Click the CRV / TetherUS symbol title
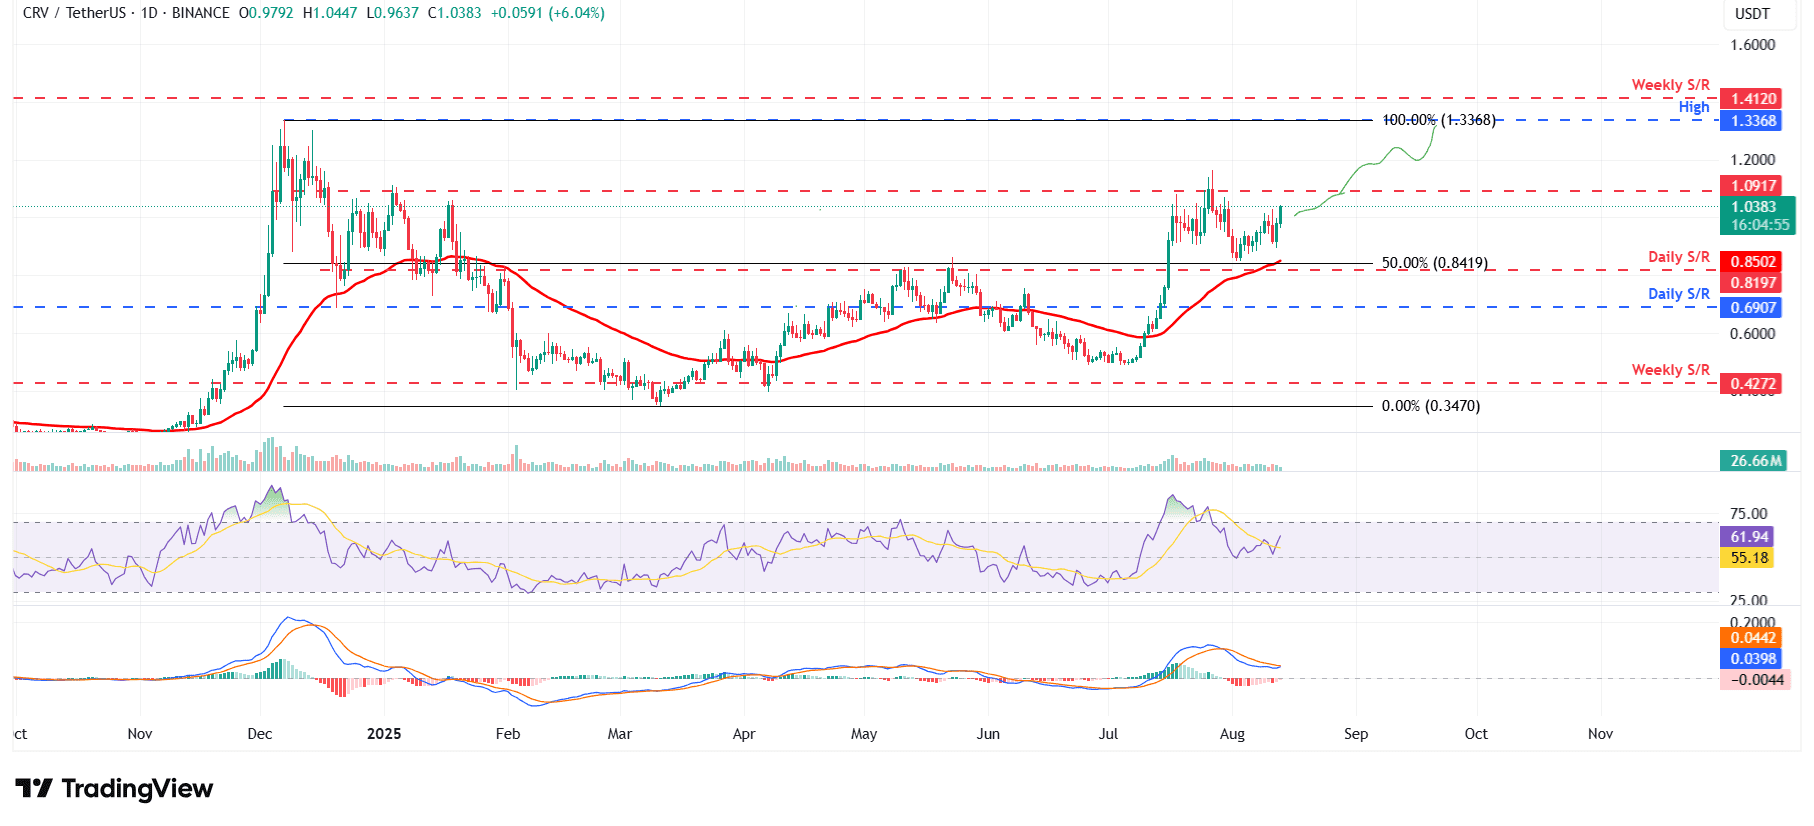 76,13
